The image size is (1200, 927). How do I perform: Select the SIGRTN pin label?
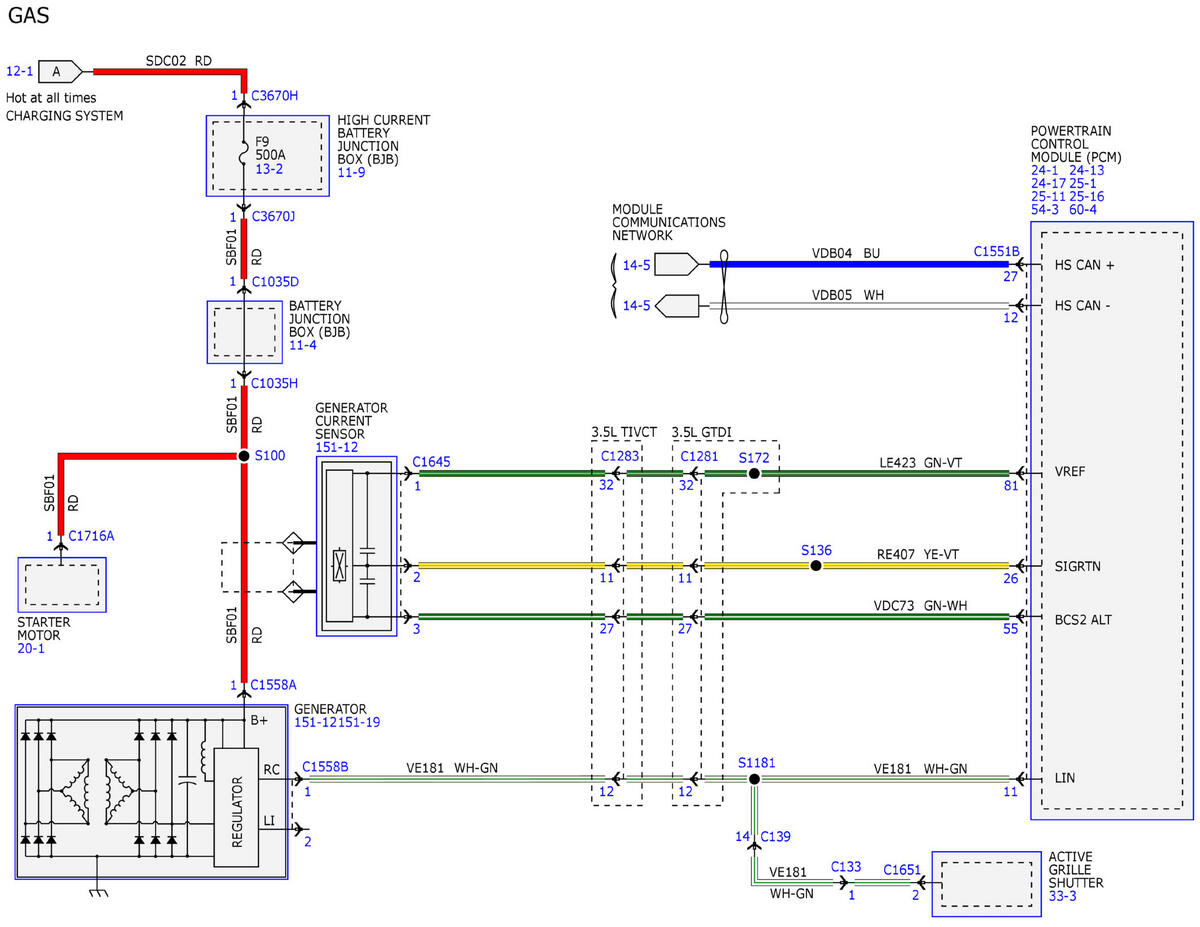coord(1079,566)
